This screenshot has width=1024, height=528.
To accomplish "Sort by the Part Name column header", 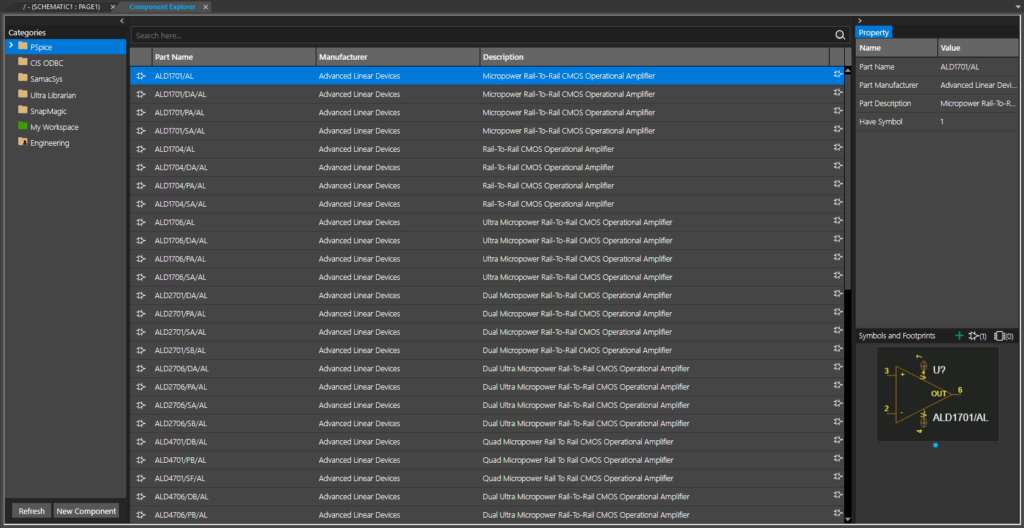I will 234,57.
